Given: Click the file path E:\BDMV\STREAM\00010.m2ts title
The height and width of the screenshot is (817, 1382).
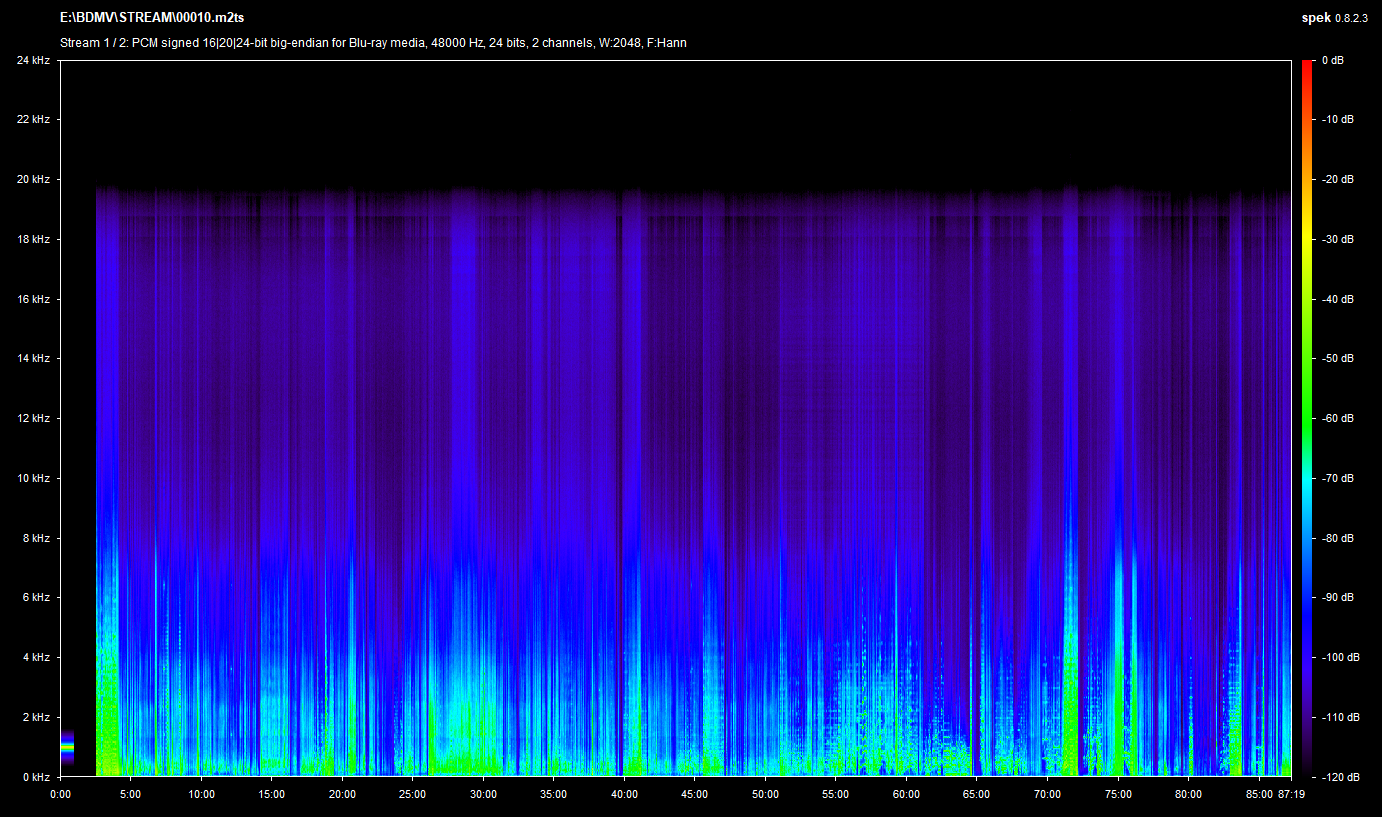Looking at the screenshot, I should coord(152,18).
